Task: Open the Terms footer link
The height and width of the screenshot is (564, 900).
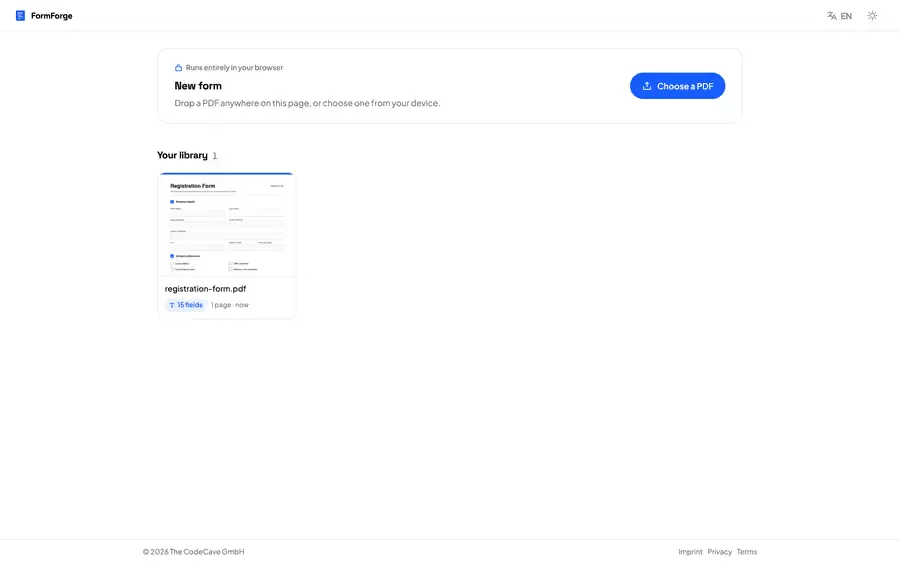Action: tap(747, 552)
